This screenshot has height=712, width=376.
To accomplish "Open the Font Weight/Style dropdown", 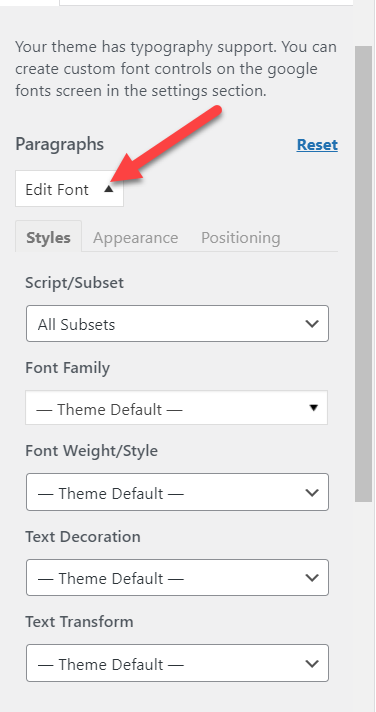I will (x=177, y=492).
